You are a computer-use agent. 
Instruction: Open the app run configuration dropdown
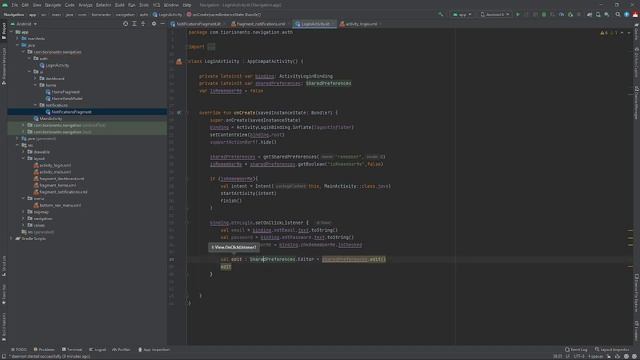(462, 14)
